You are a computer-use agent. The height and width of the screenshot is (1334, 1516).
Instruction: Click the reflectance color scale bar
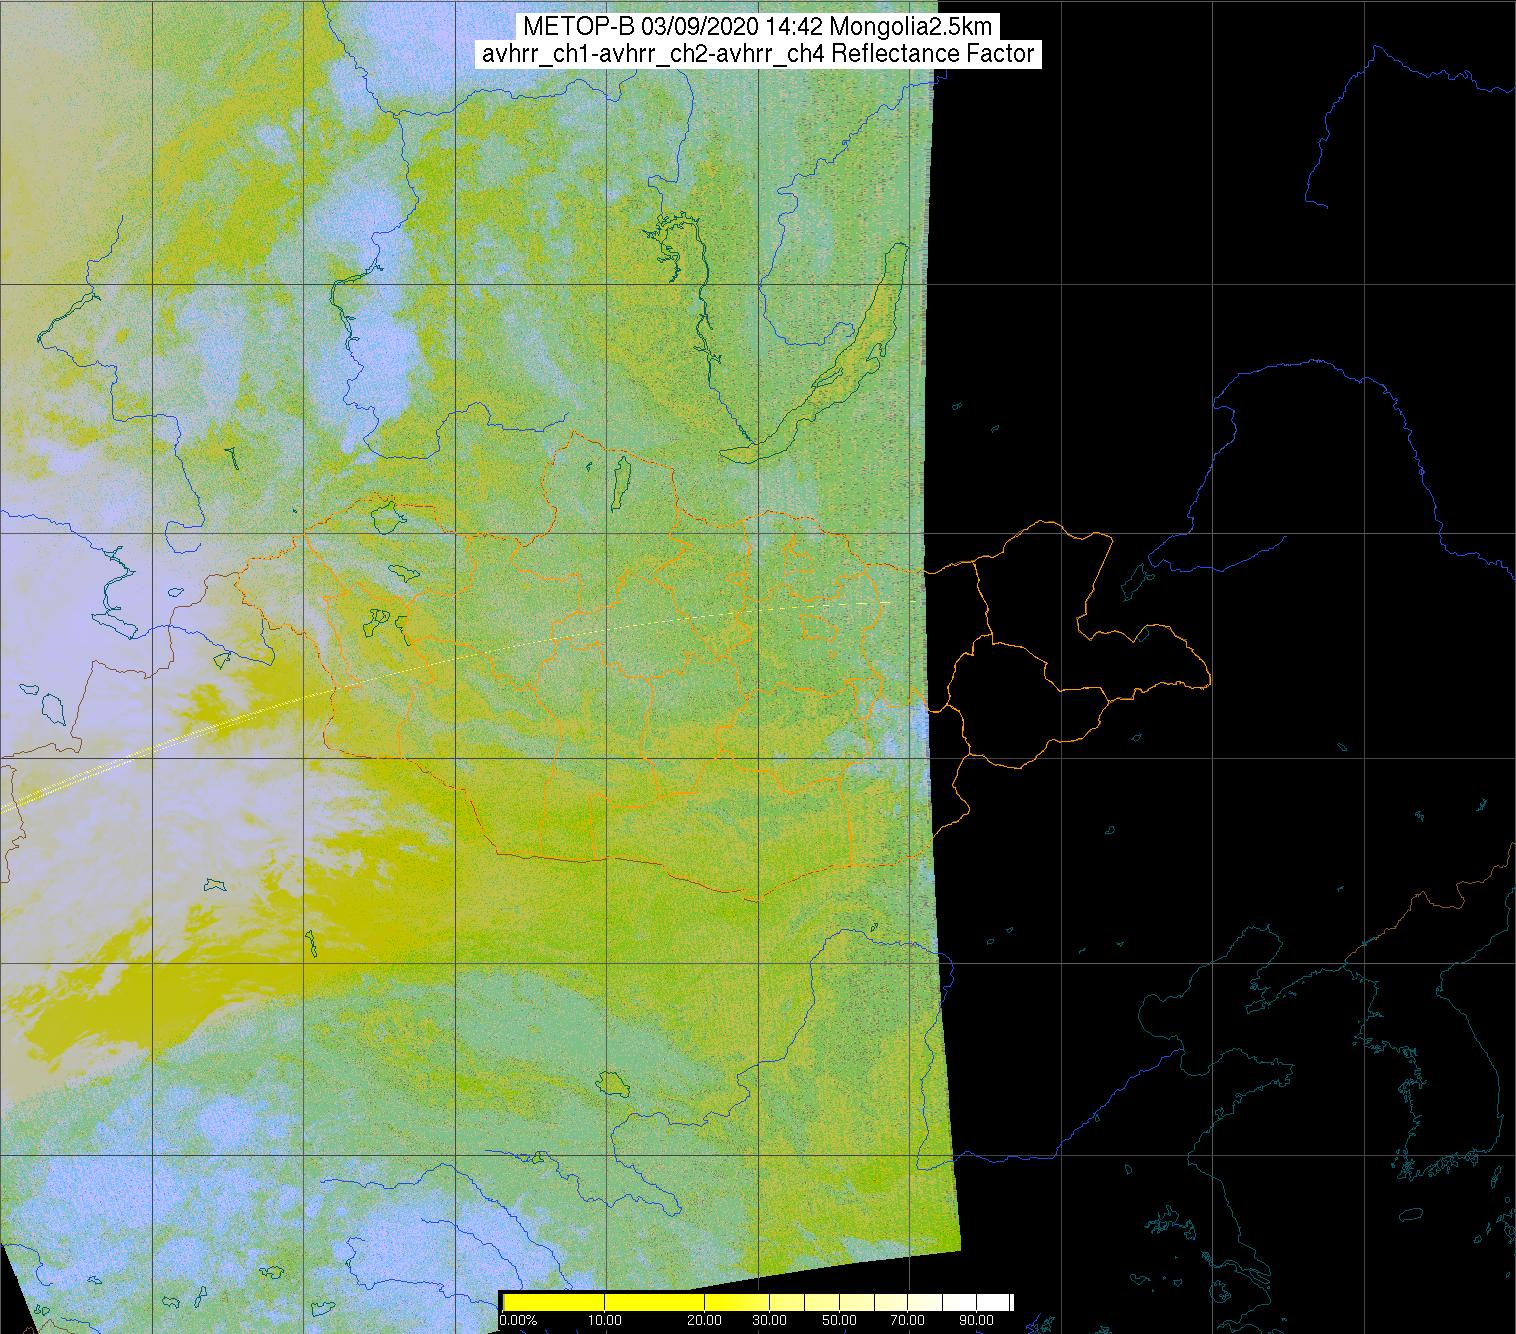tap(757, 1302)
